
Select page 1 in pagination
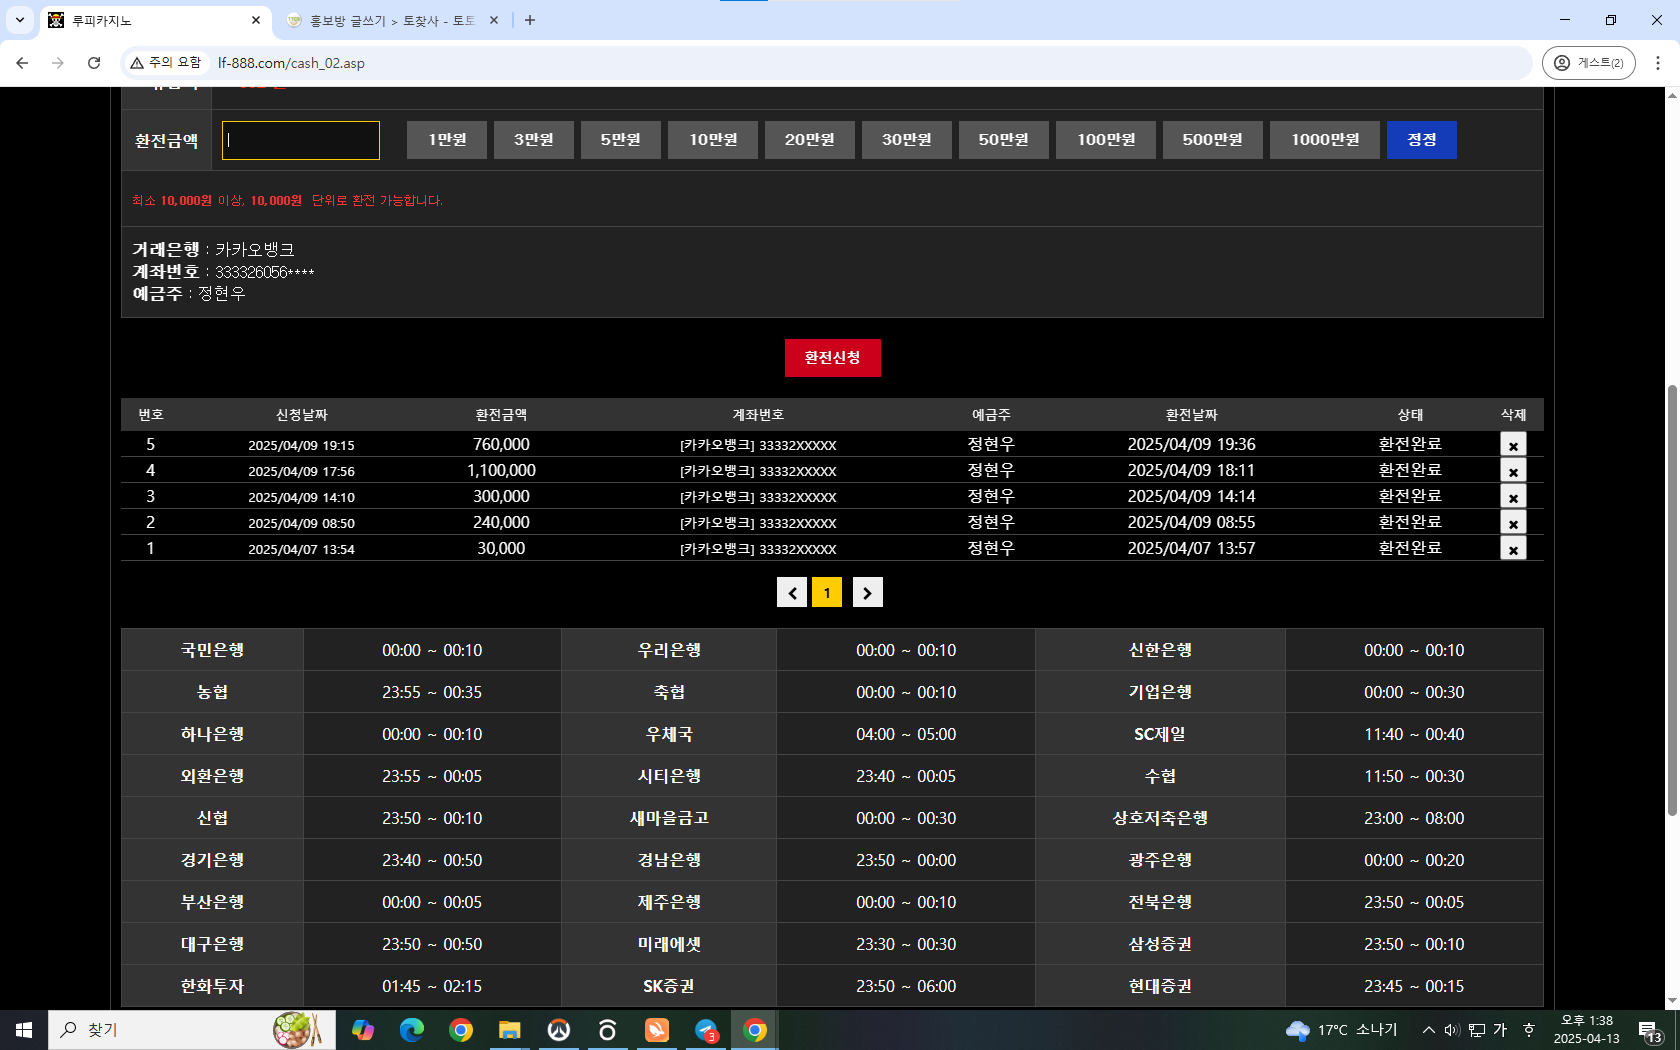tap(827, 592)
